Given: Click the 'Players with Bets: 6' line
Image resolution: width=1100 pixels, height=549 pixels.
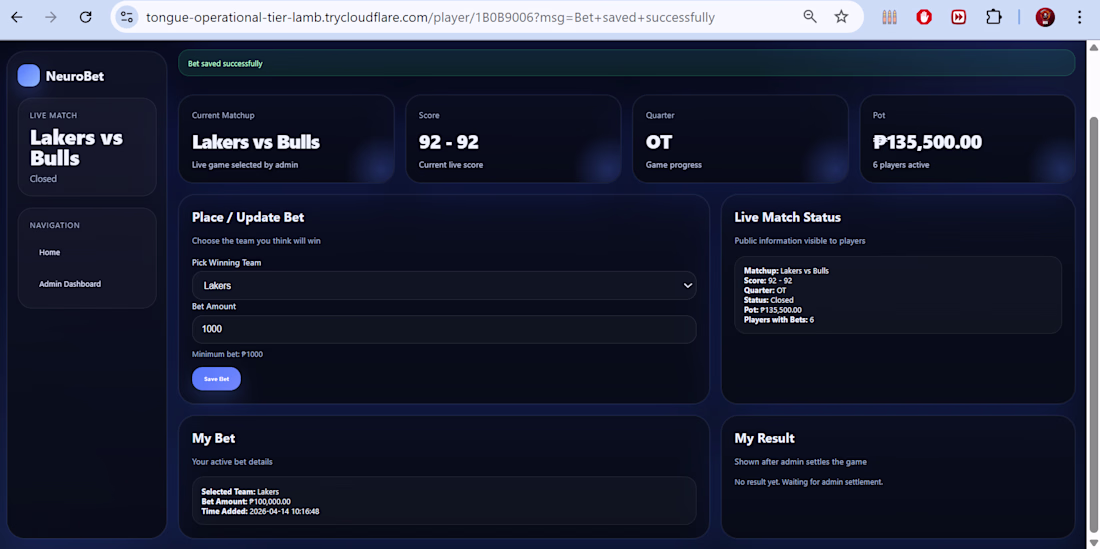Looking at the screenshot, I should click(779, 320).
